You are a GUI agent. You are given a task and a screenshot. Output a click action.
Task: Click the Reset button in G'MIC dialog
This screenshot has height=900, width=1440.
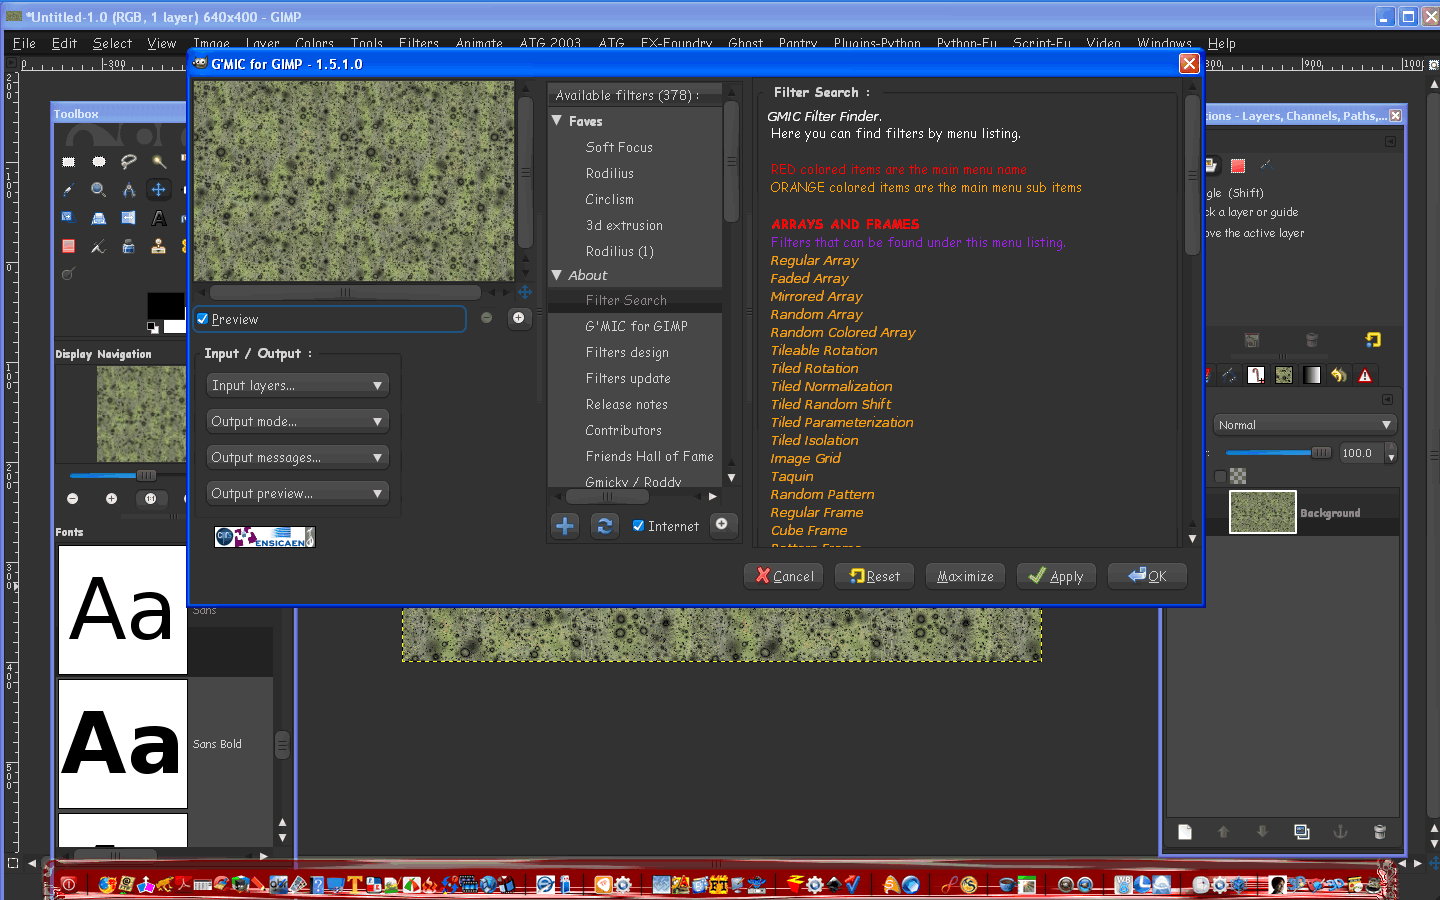pyautogui.click(x=874, y=576)
